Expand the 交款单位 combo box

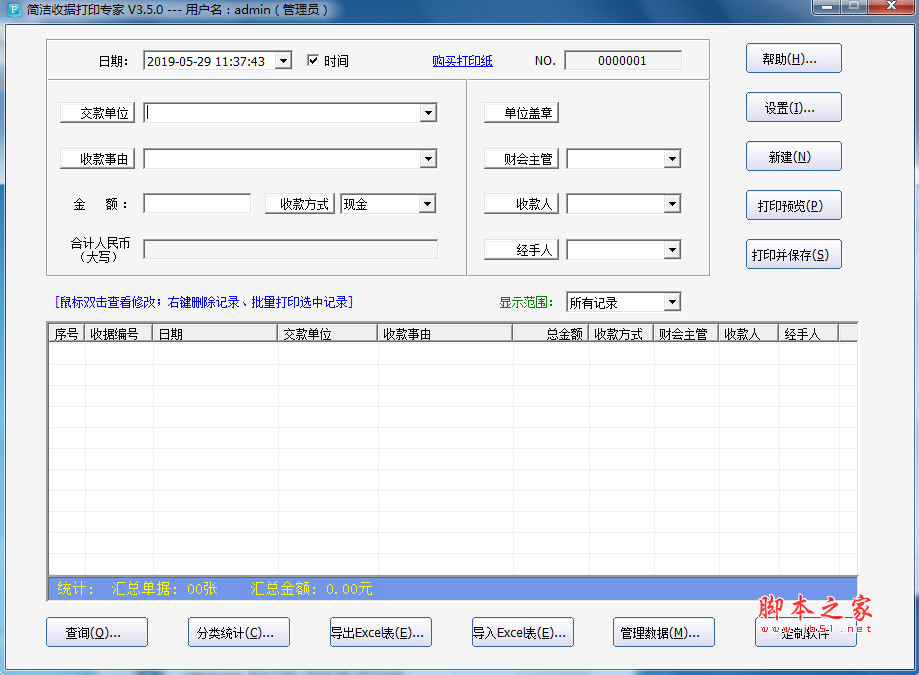[x=428, y=112]
